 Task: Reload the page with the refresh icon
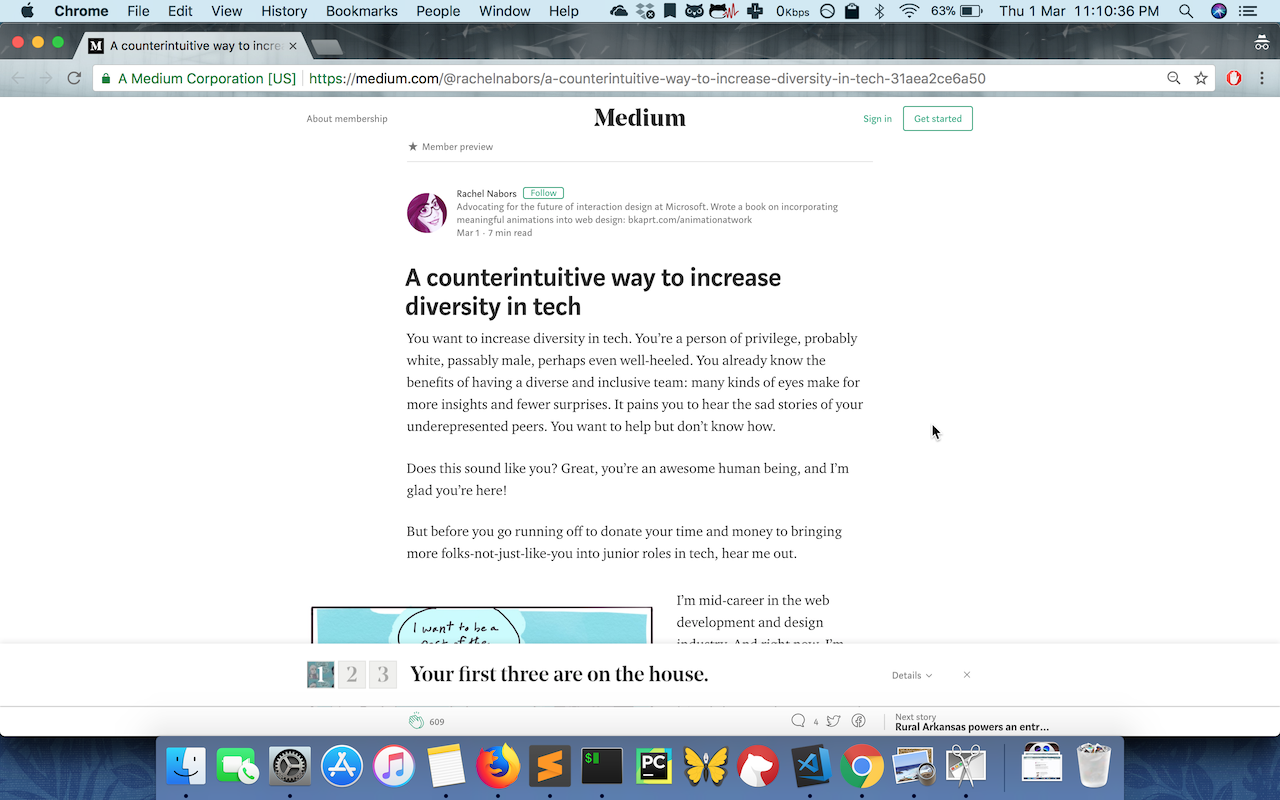pos(74,78)
